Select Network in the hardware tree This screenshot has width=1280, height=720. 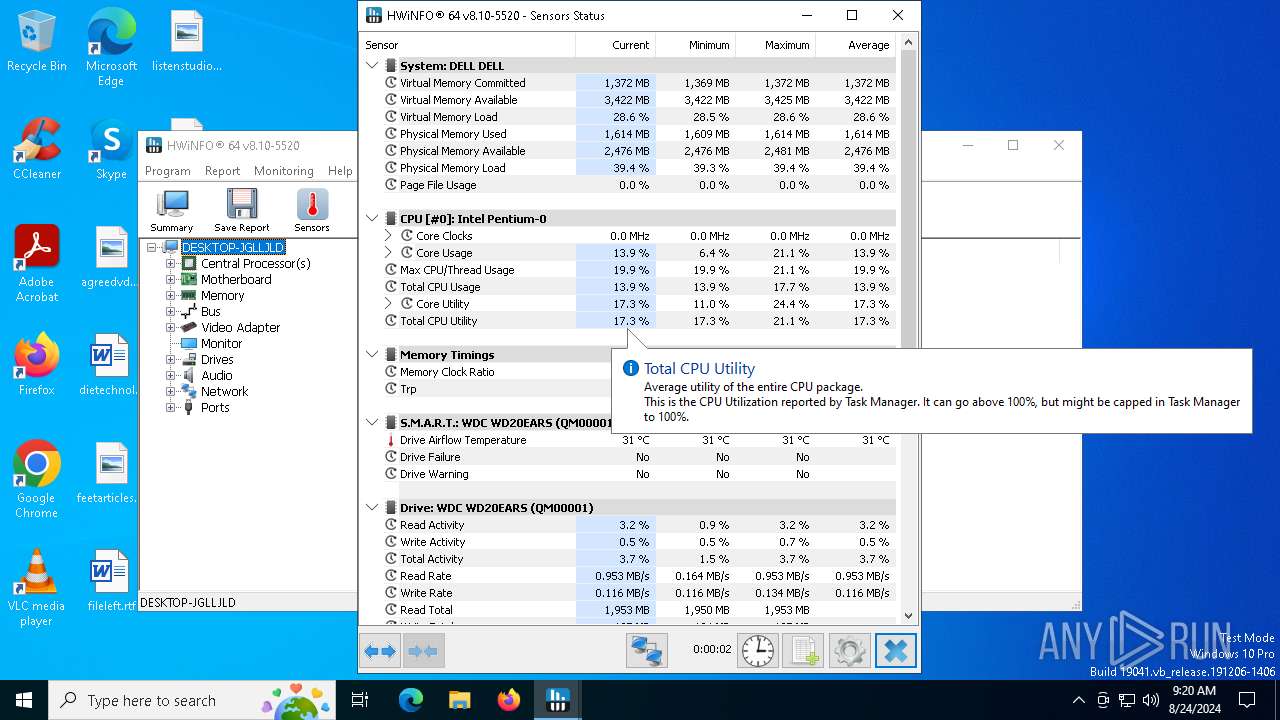pyautogui.click(x=224, y=392)
